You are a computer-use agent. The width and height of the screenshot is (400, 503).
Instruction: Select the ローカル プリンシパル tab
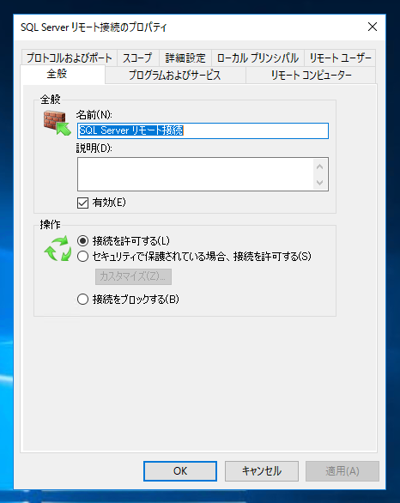point(258,58)
